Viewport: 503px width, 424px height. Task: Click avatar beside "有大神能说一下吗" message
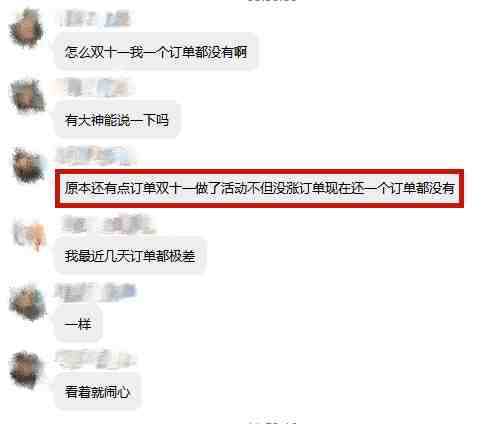[x=27, y=96]
